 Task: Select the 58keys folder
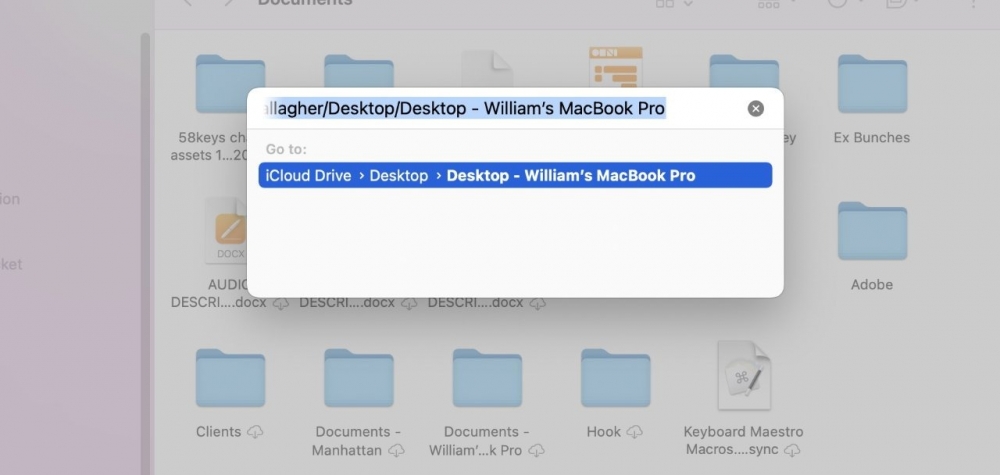tap(230, 85)
